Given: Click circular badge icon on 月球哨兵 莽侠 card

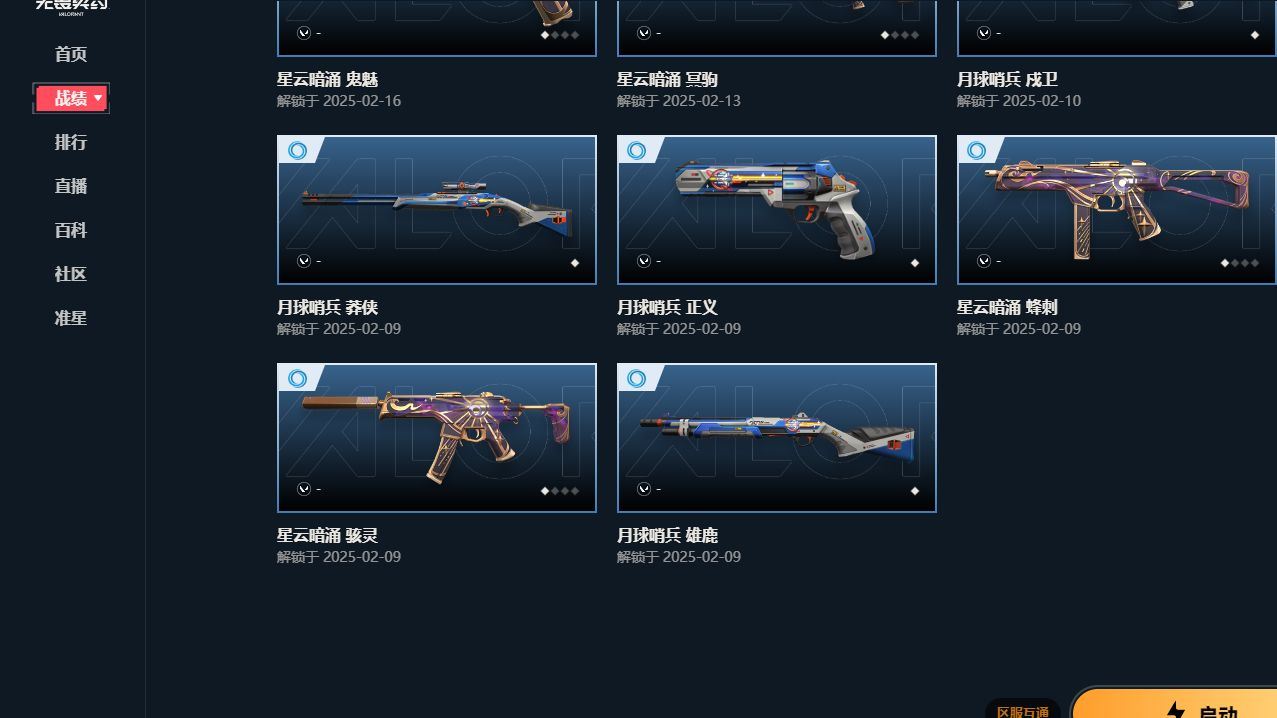Looking at the screenshot, I should click(x=297, y=150).
